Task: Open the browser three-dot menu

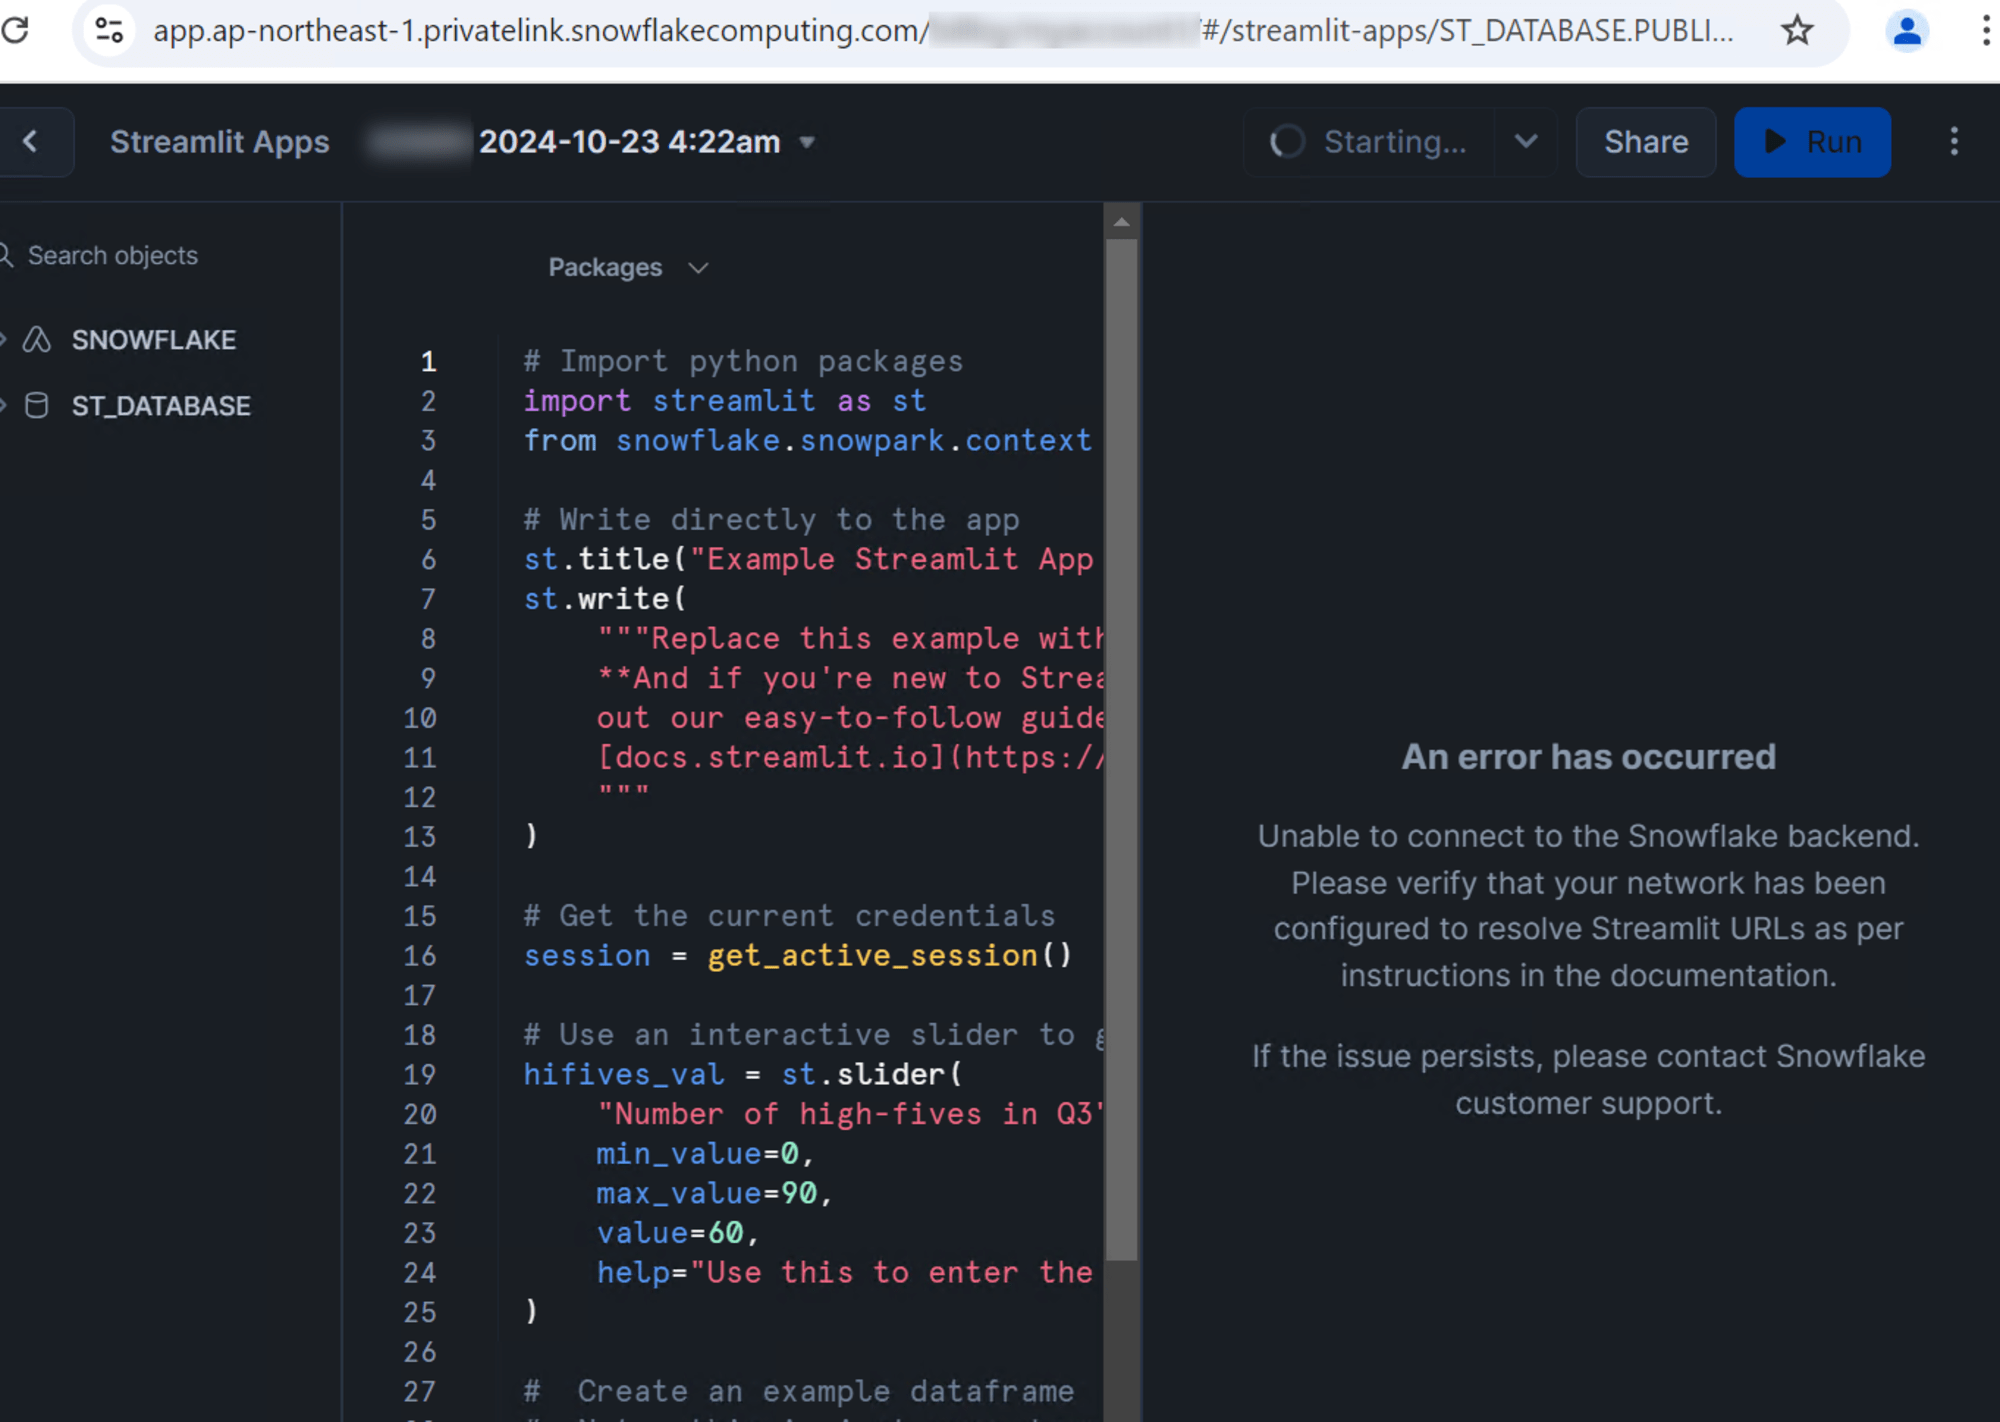Action: click(1984, 30)
